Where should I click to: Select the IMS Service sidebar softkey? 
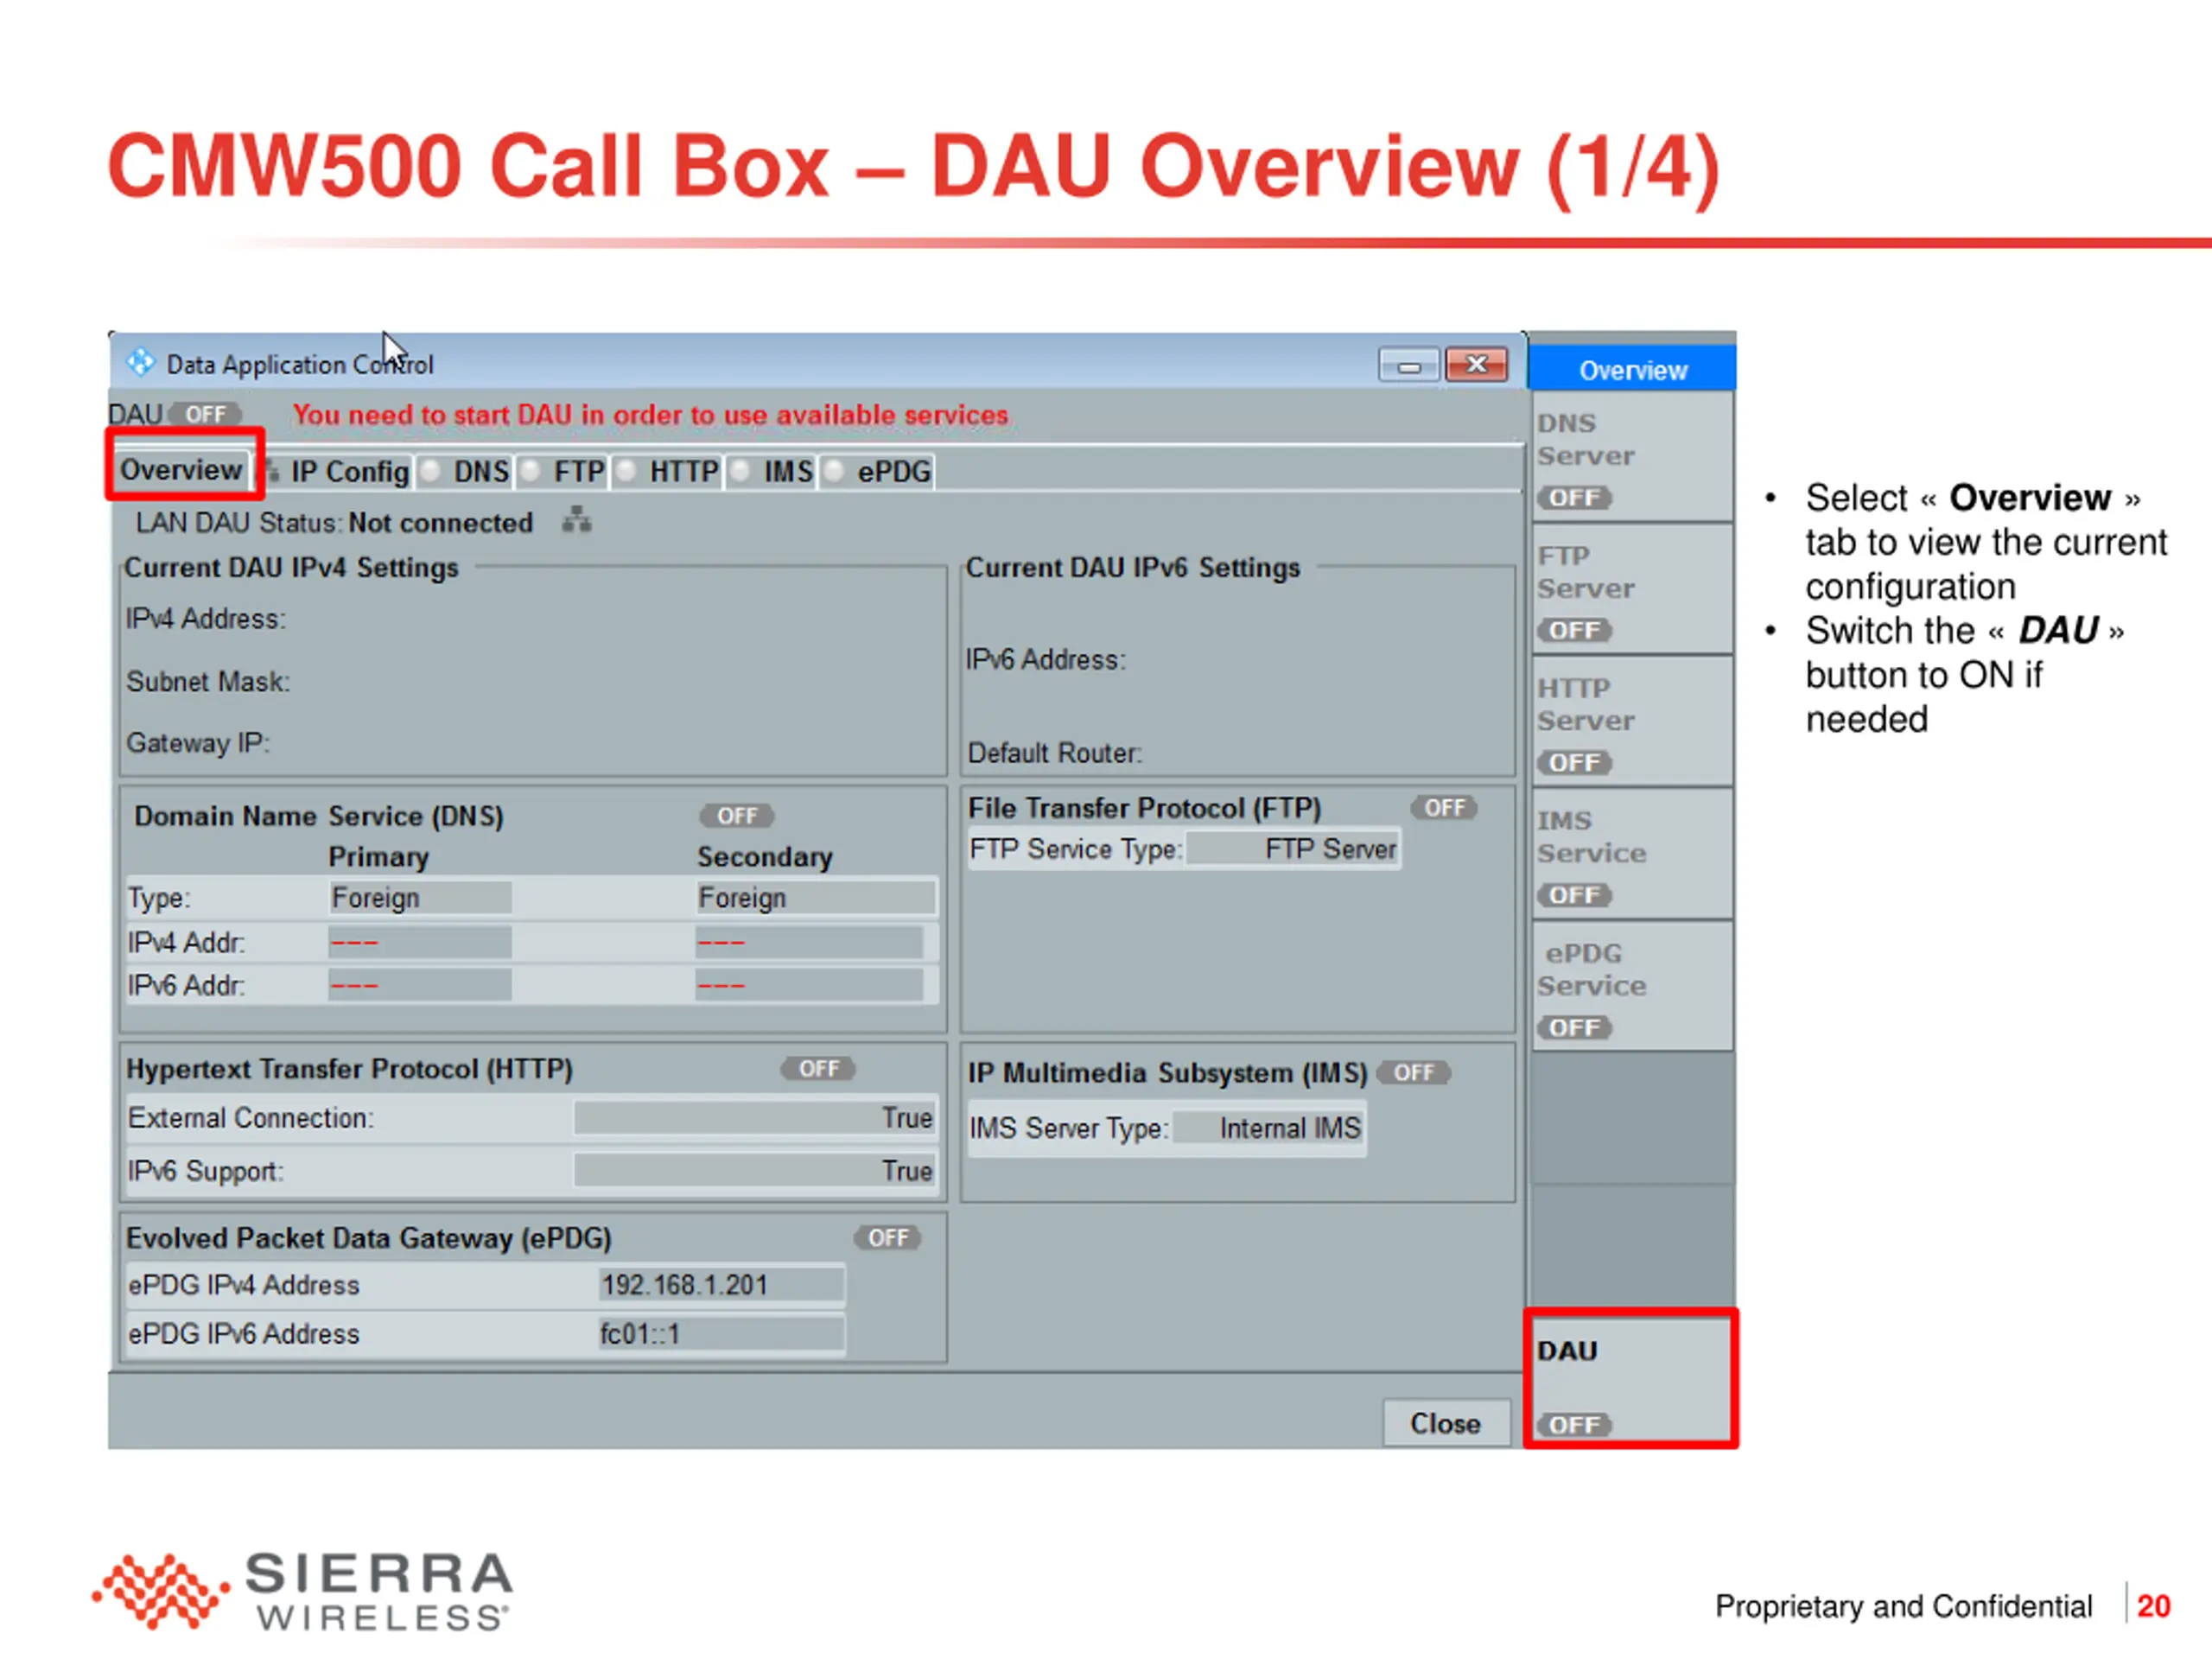point(1633,854)
